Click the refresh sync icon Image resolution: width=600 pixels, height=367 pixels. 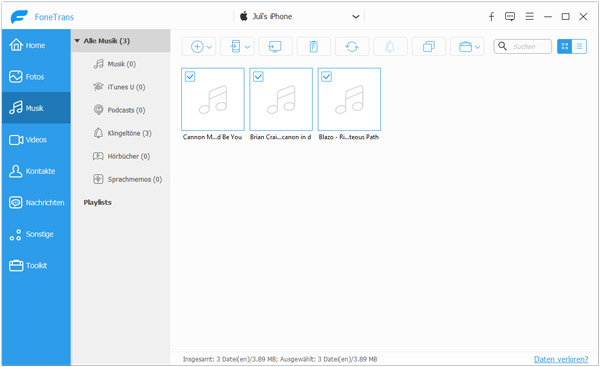[352, 47]
